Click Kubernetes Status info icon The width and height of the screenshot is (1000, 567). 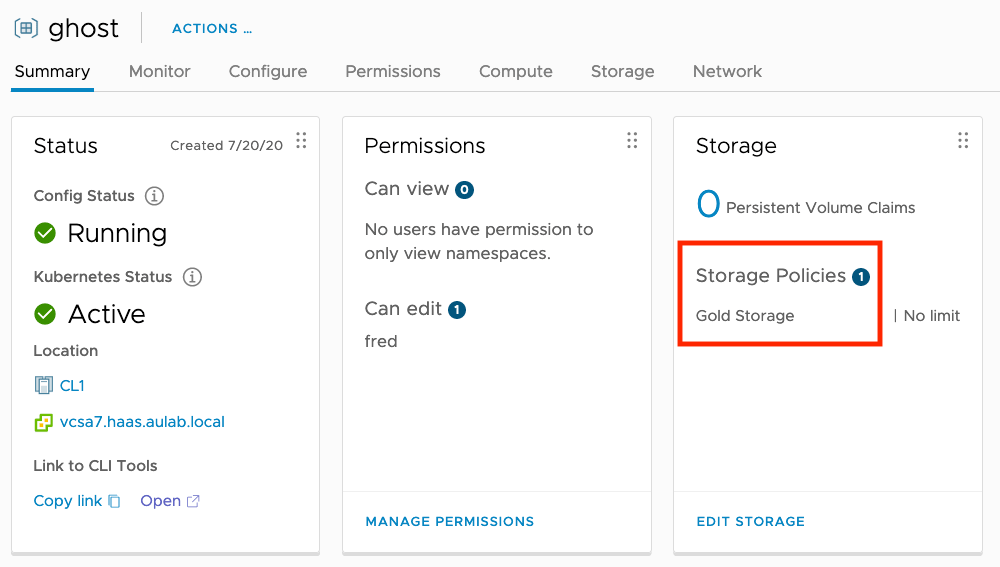click(192, 277)
